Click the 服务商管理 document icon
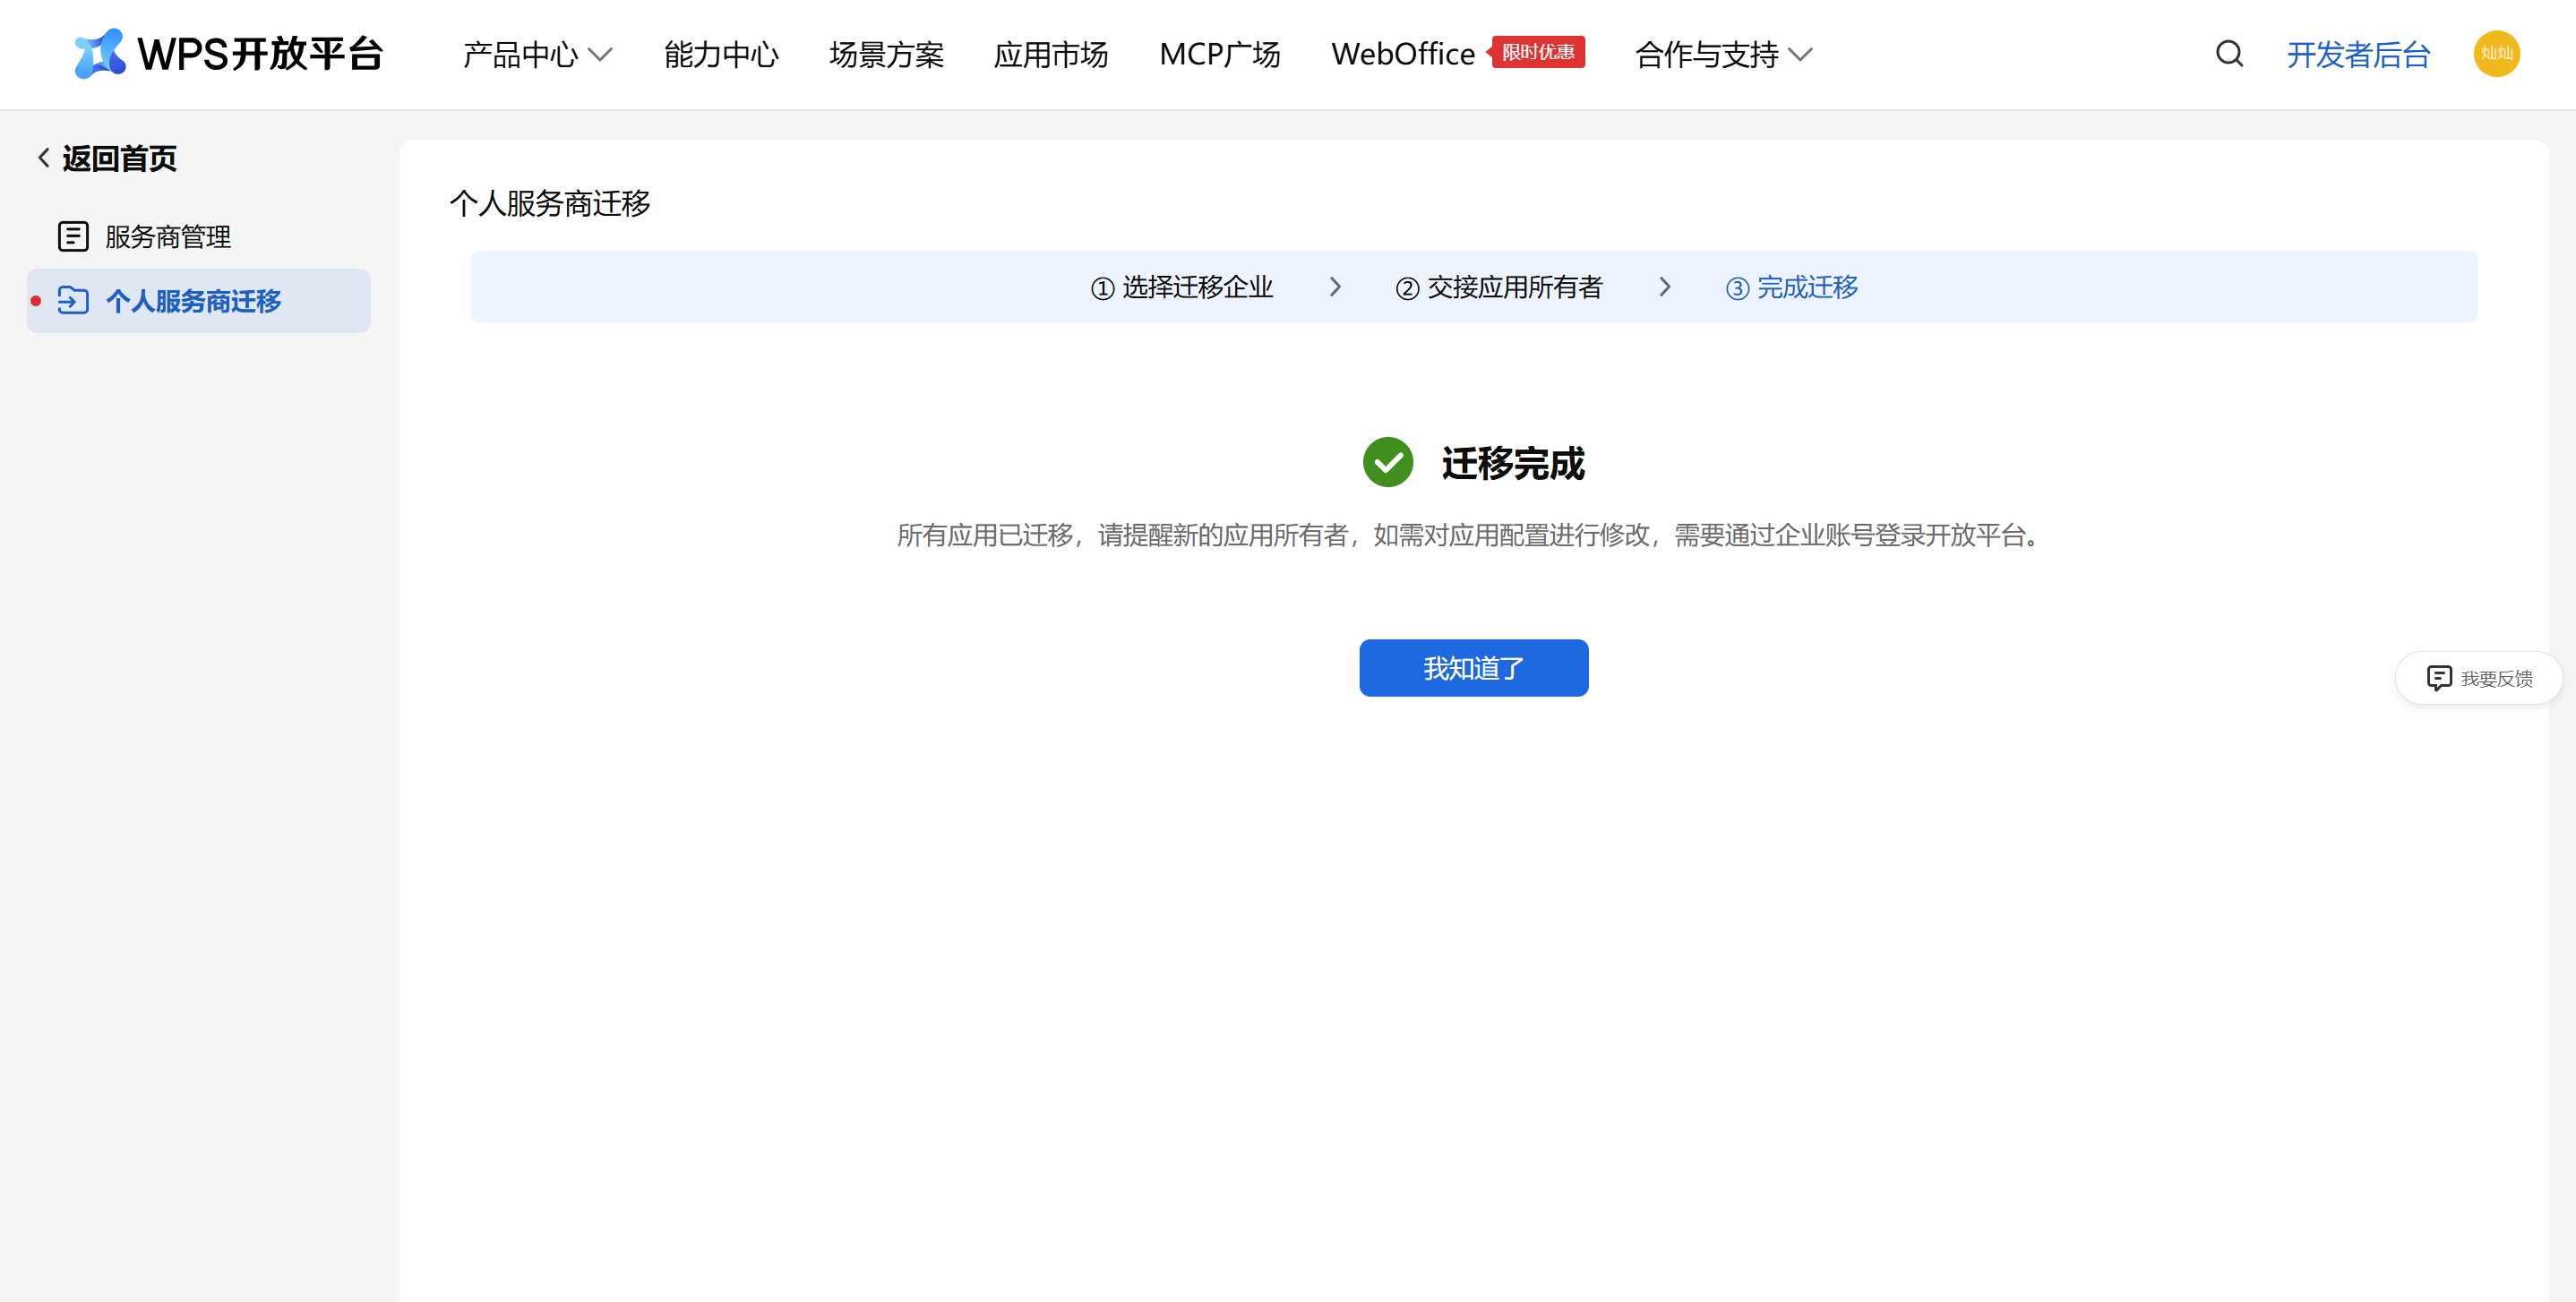The height and width of the screenshot is (1302, 2576). click(x=73, y=236)
